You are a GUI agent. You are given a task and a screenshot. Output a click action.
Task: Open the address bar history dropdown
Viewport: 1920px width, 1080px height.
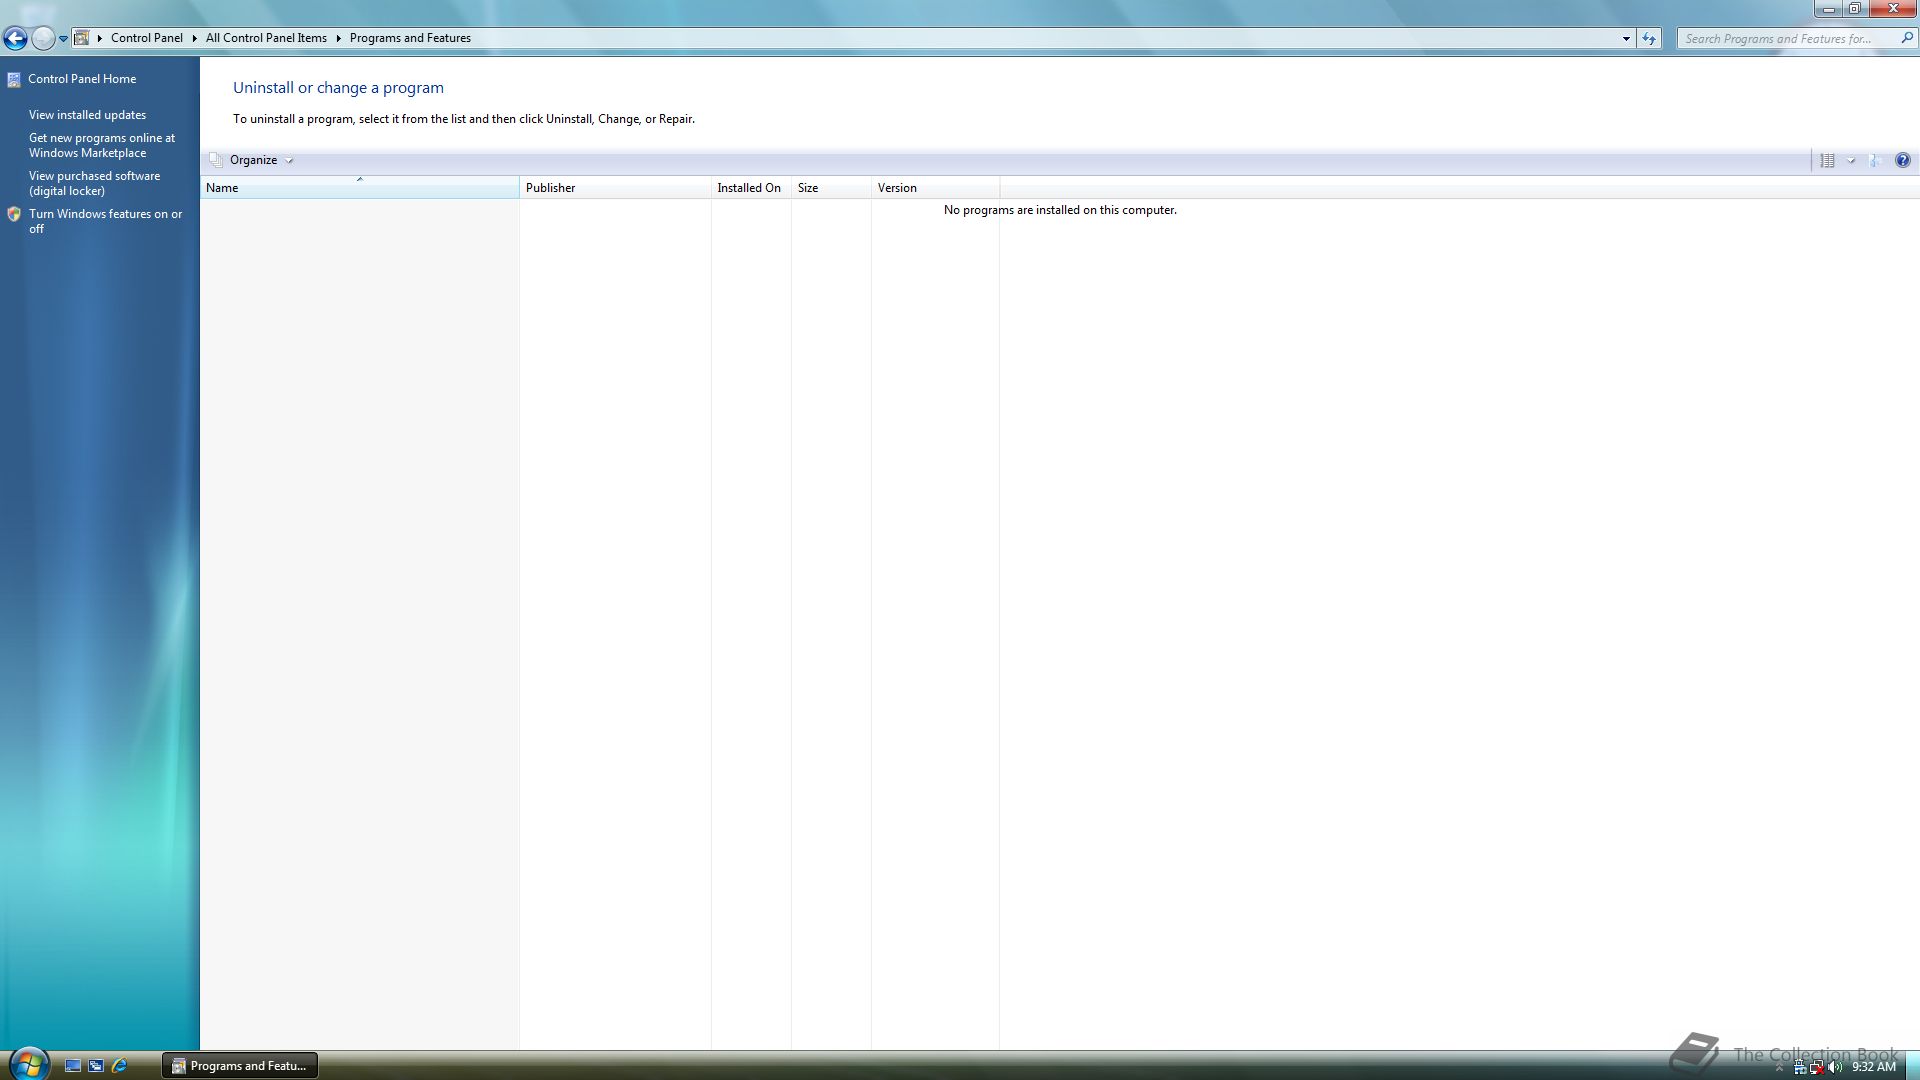pos(1626,38)
